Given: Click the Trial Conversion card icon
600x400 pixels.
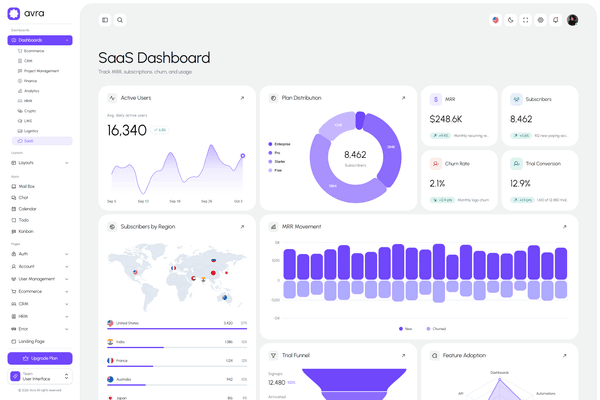Looking at the screenshot, I should point(516,163).
